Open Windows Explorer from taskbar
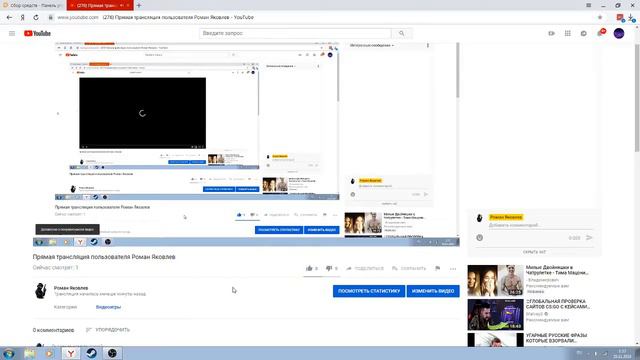Viewport: 640px width, 360px height. click(29, 353)
